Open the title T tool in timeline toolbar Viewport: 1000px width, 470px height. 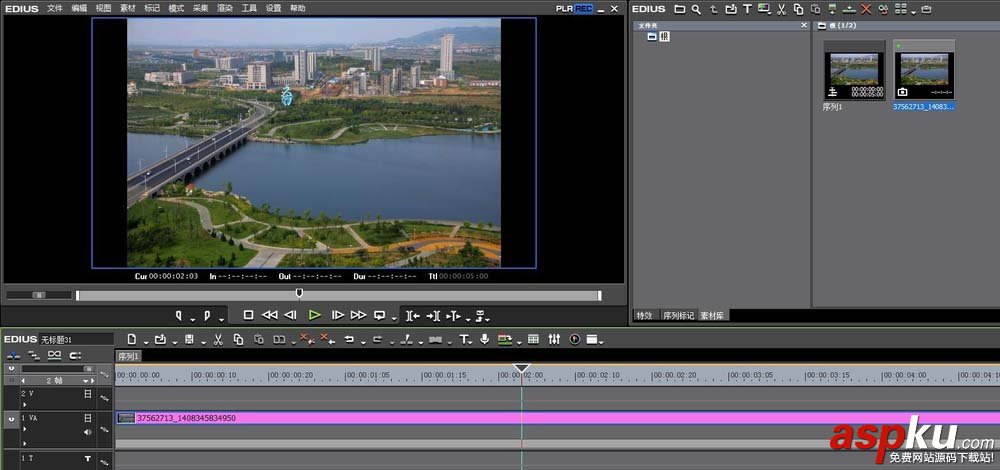463,340
